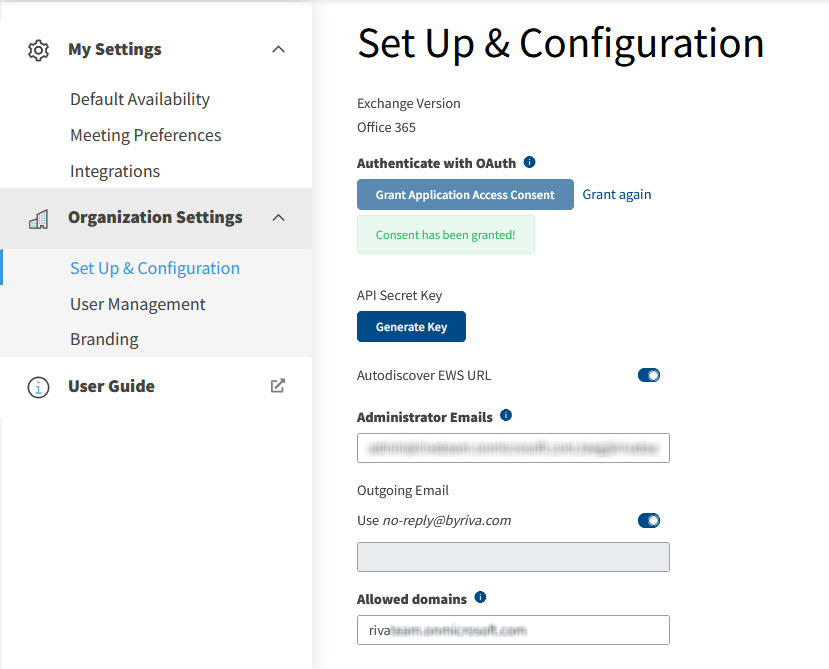The width and height of the screenshot is (829, 669).
Task: Click the My Settings gear icon
Action: pyautogui.click(x=38, y=50)
